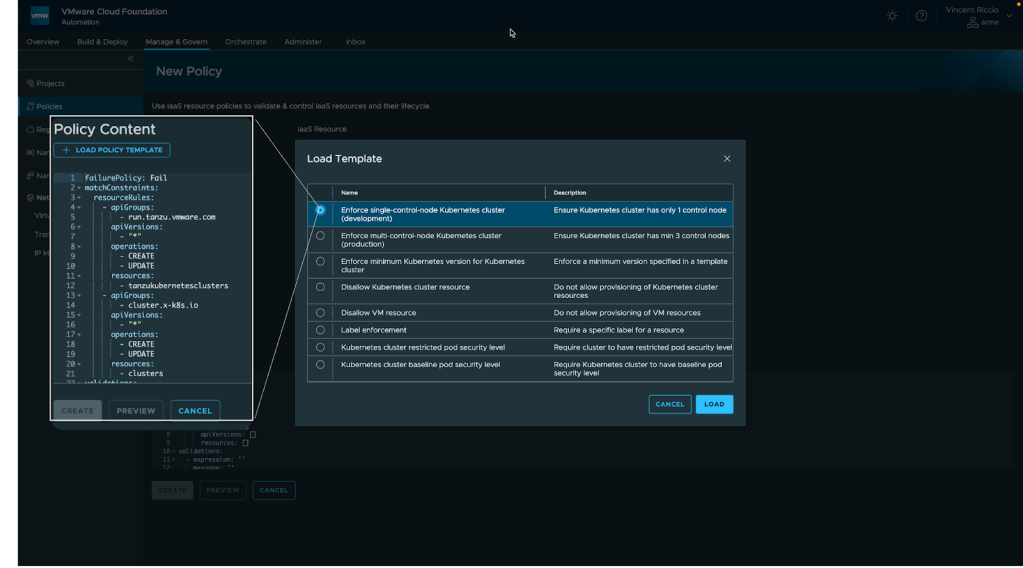Click 'Require a specific label for a resource'
This screenshot has width=1023, height=568.
(x=618, y=330)
